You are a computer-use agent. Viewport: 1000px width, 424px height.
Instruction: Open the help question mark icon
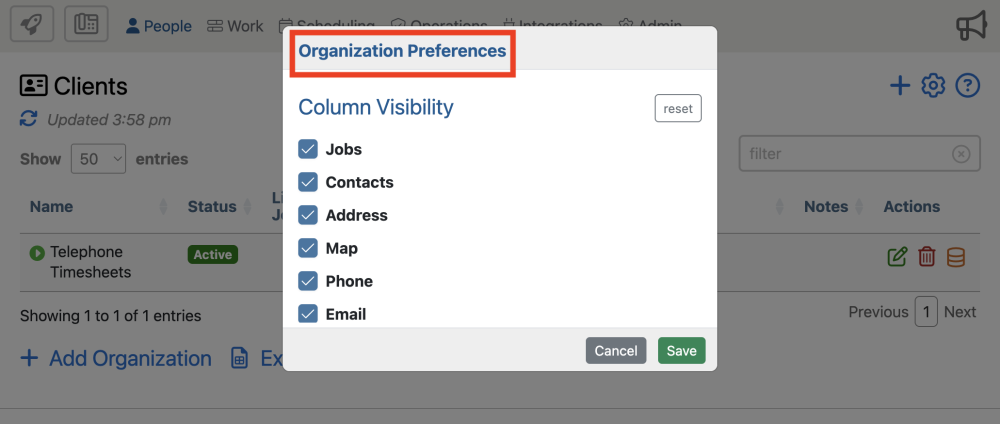(967, 86)
